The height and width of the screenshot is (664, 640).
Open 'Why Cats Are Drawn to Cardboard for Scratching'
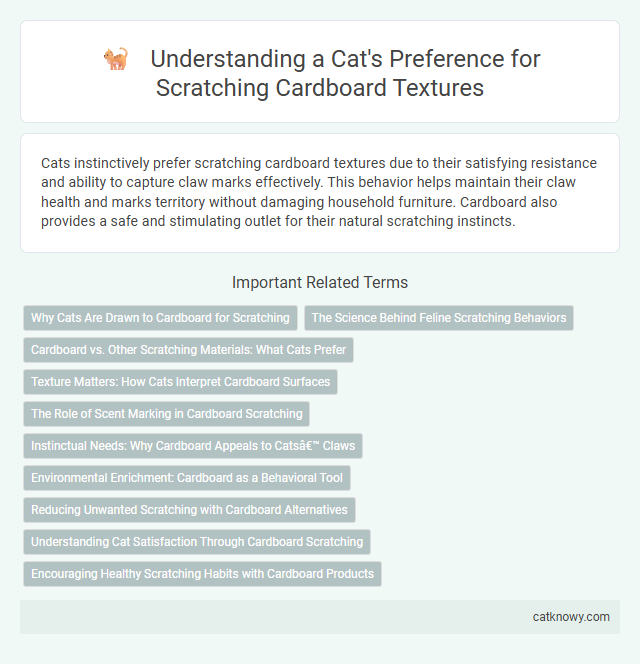[x=161, y=318]
